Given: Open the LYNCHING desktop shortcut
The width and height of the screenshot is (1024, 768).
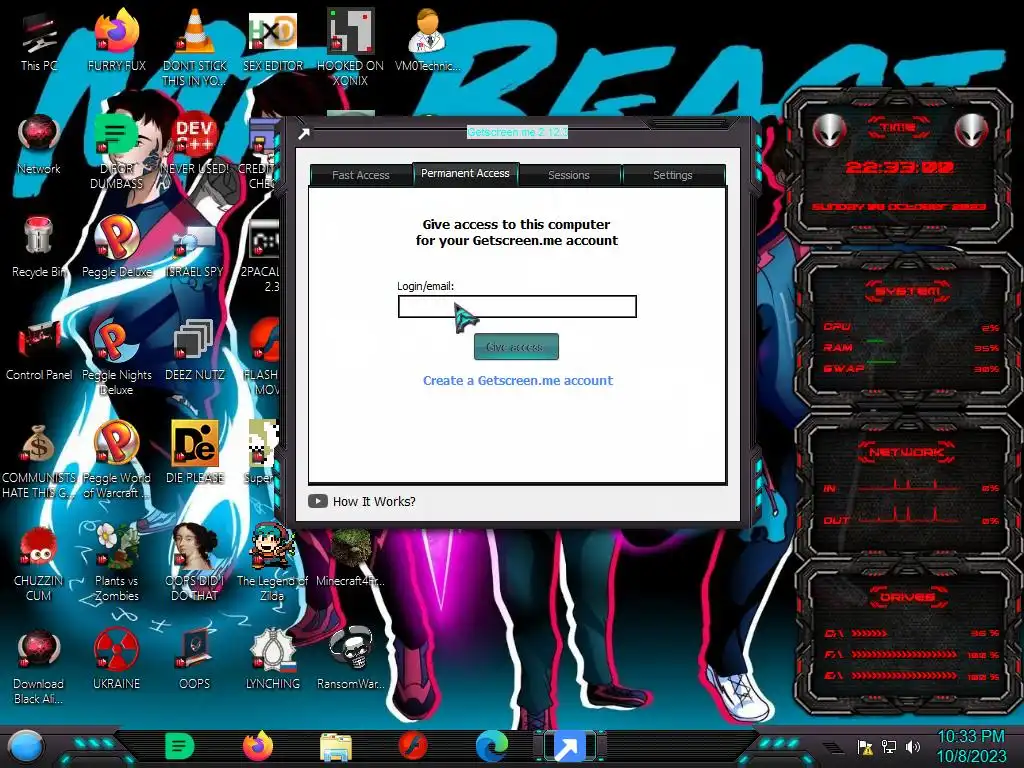Looking at the screenshot, I should [x=273, y=660].
